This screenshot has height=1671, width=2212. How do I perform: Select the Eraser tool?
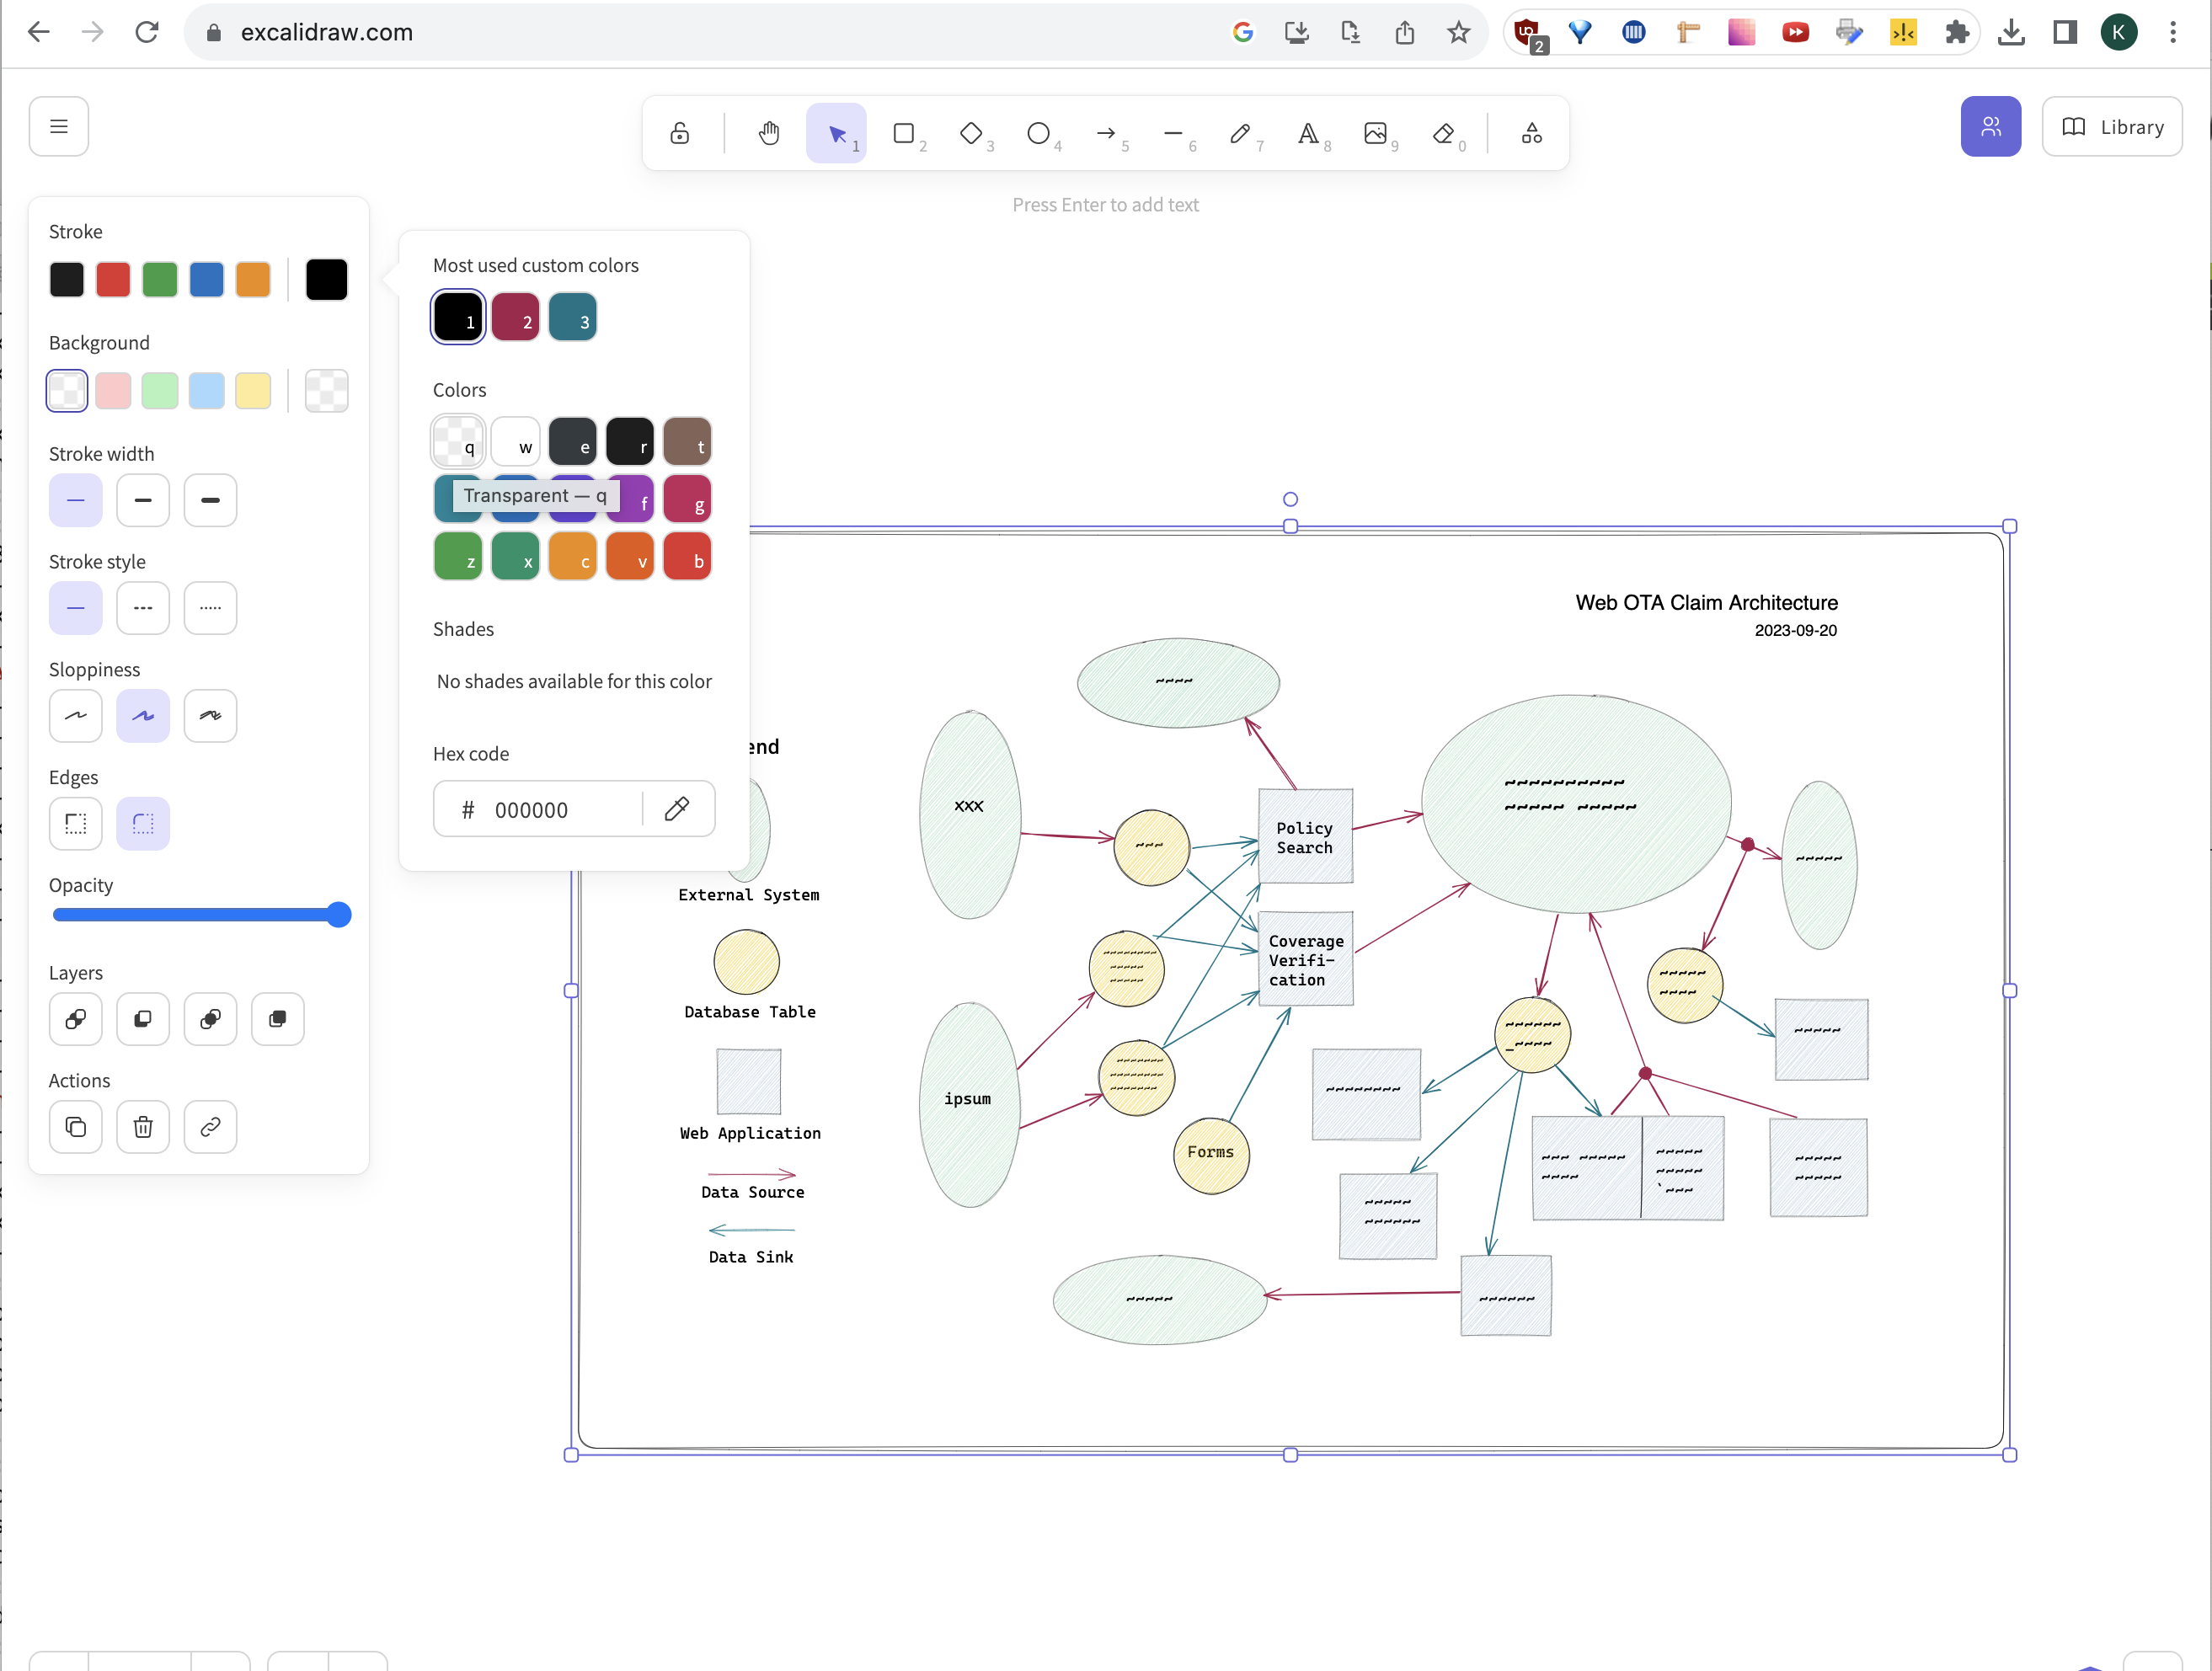[x=1444, y=133]
